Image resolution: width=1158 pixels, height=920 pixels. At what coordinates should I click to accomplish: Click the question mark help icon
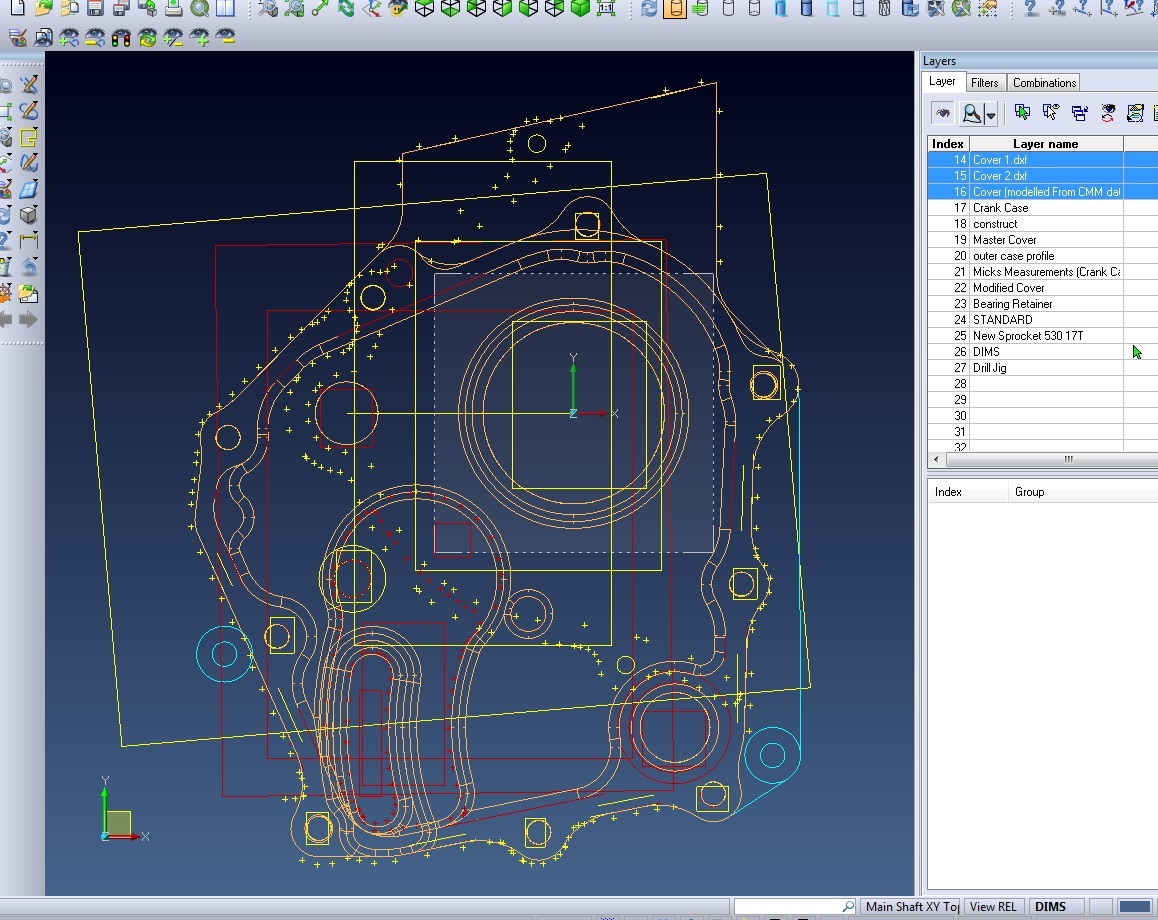[1031, 9]
